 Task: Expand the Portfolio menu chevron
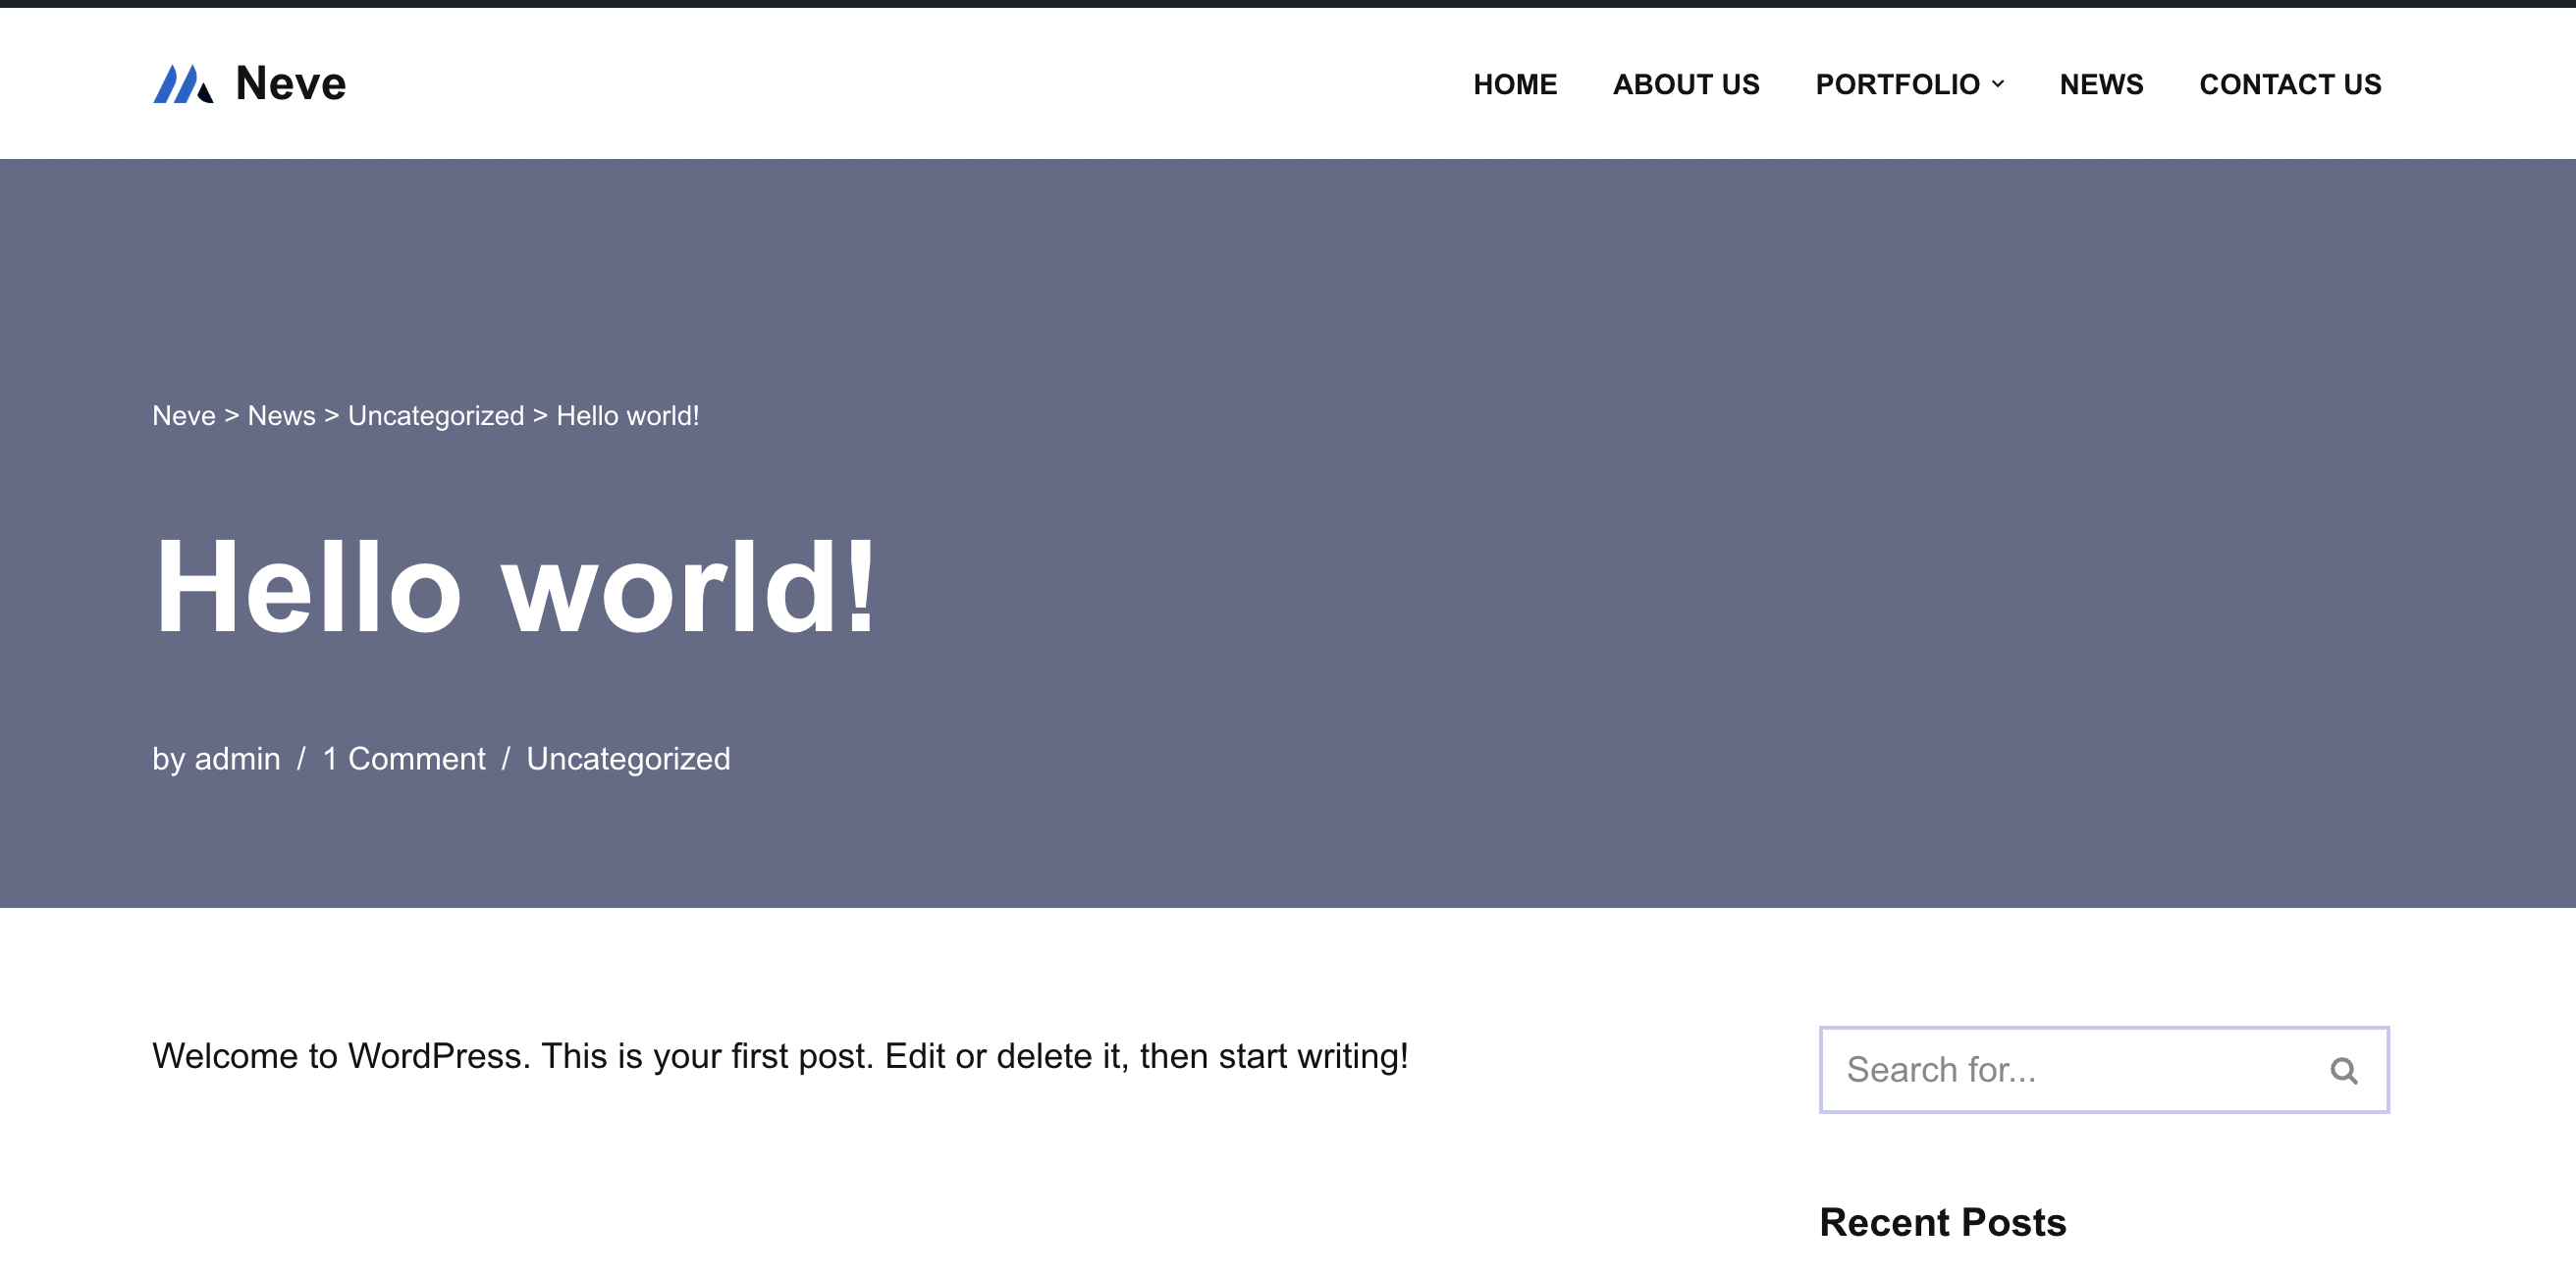pyautogui.click(x=1997, y=84)
